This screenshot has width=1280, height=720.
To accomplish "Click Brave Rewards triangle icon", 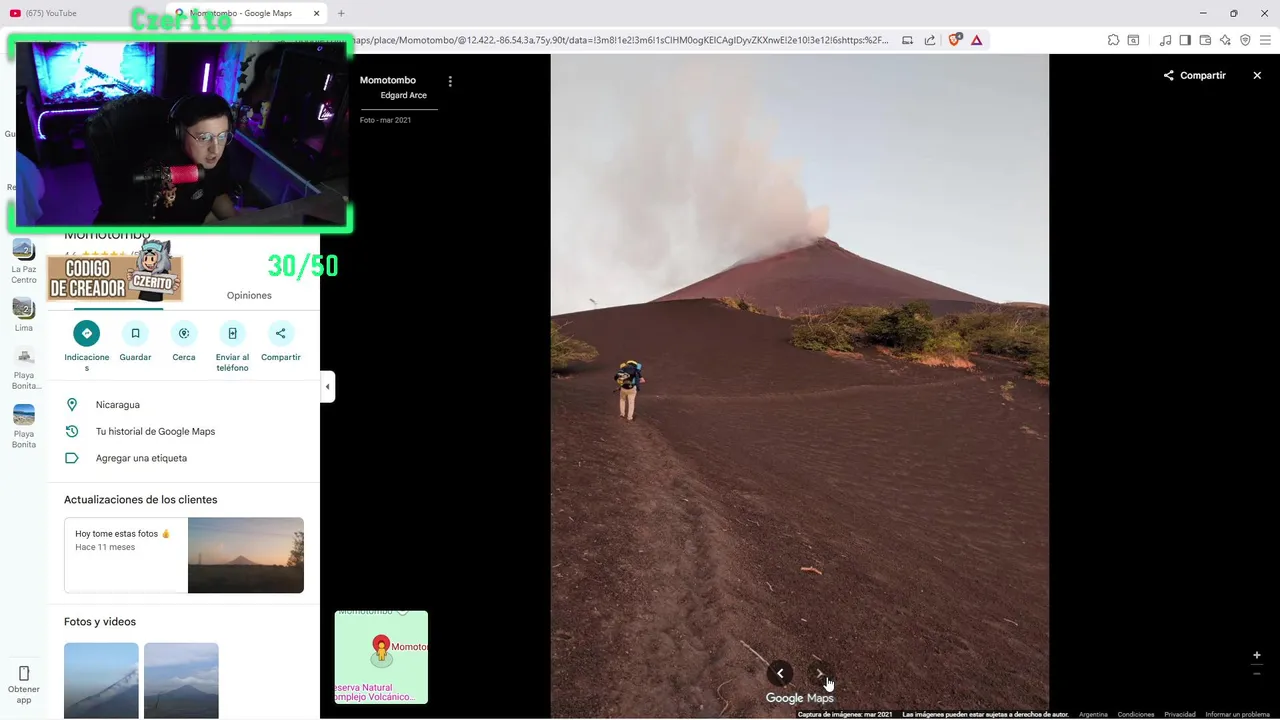I will pyautogui.click(x=976, y=40).
